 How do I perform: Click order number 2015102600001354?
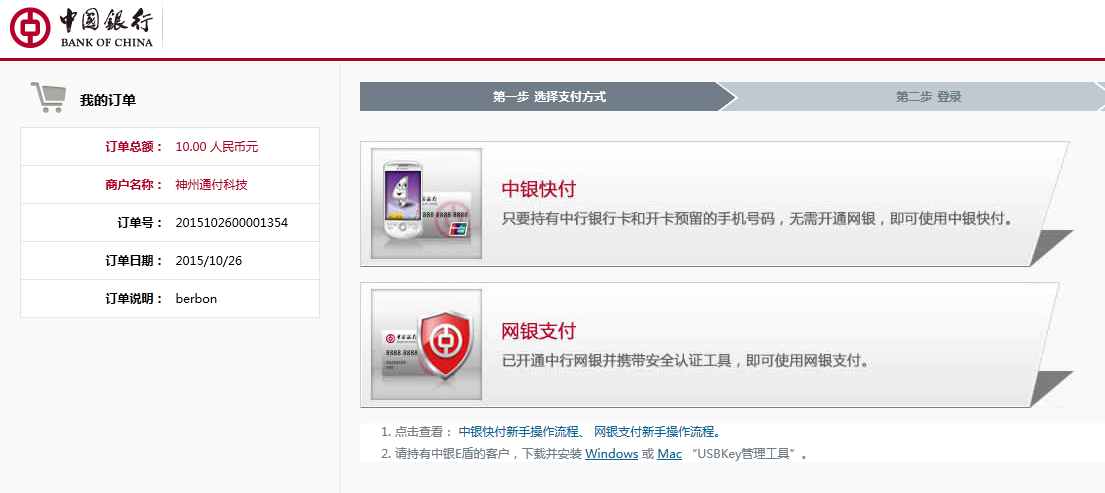[x=232, y=223]
